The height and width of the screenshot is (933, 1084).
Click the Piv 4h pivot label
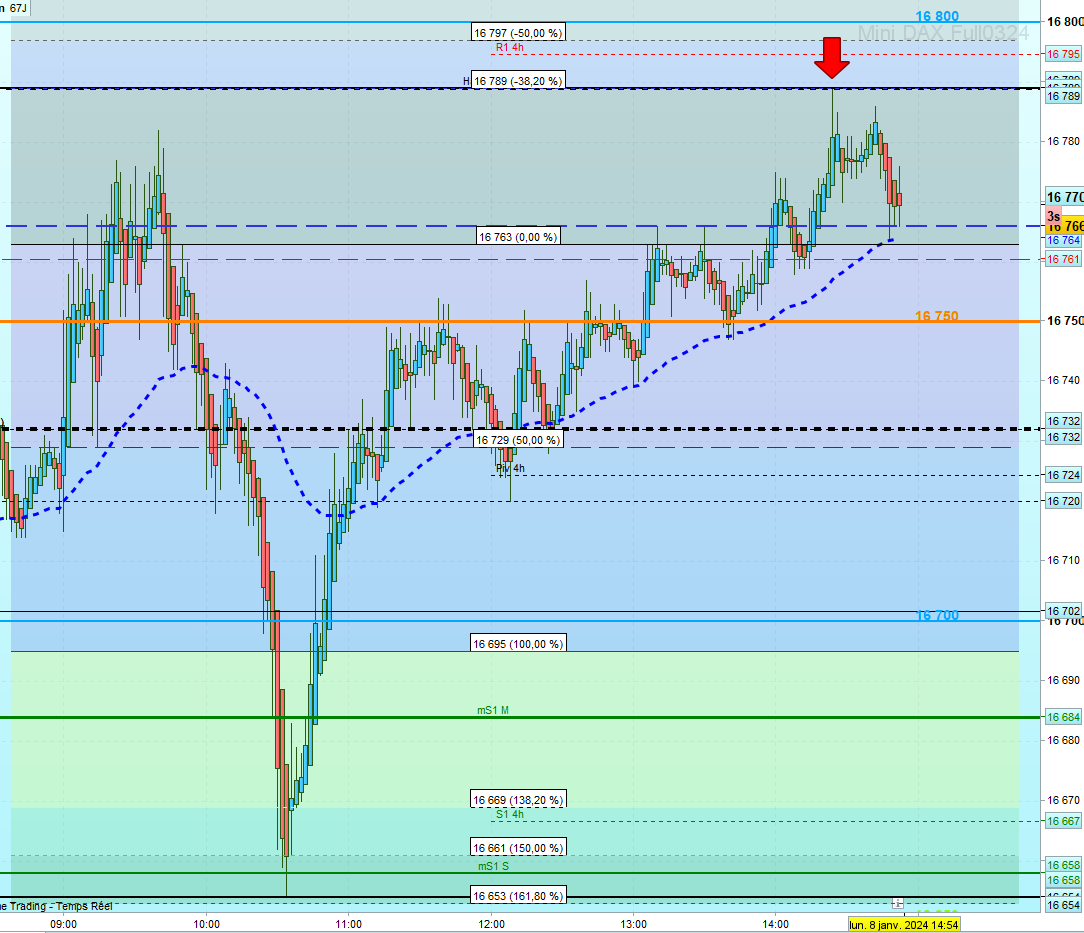[510, 469]
